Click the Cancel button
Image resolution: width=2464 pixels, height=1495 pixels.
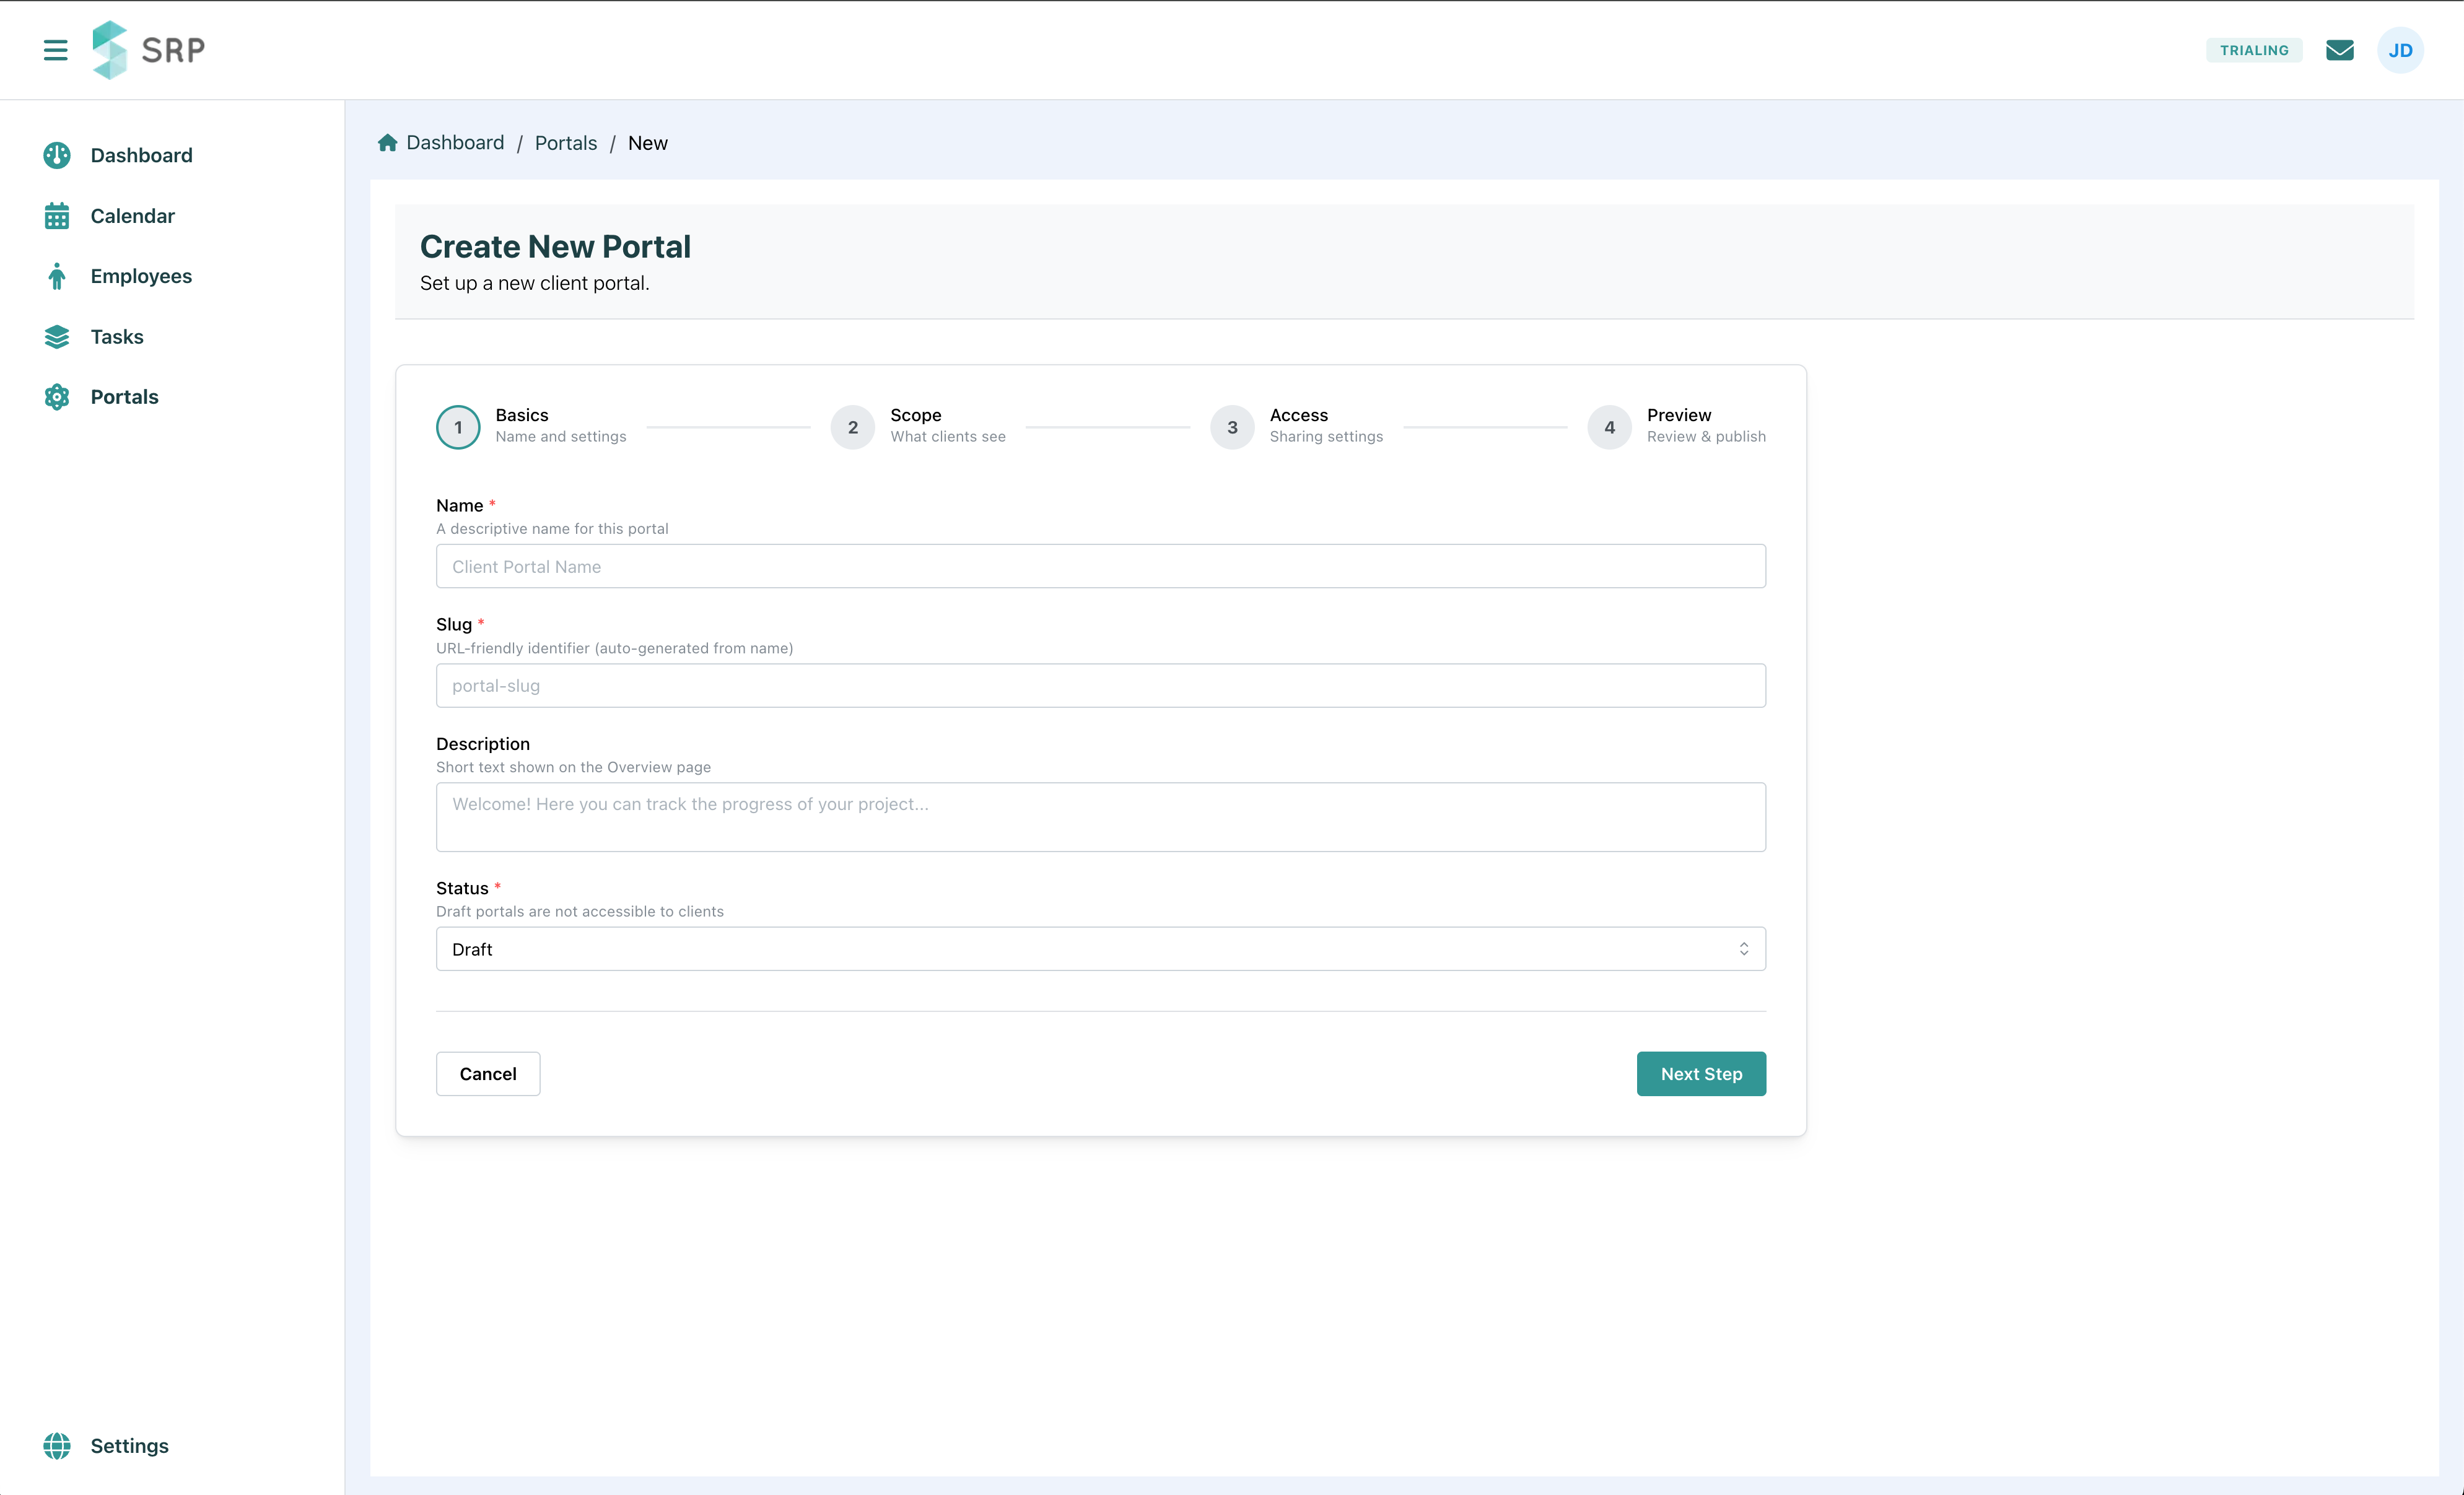pos(488,1073)
